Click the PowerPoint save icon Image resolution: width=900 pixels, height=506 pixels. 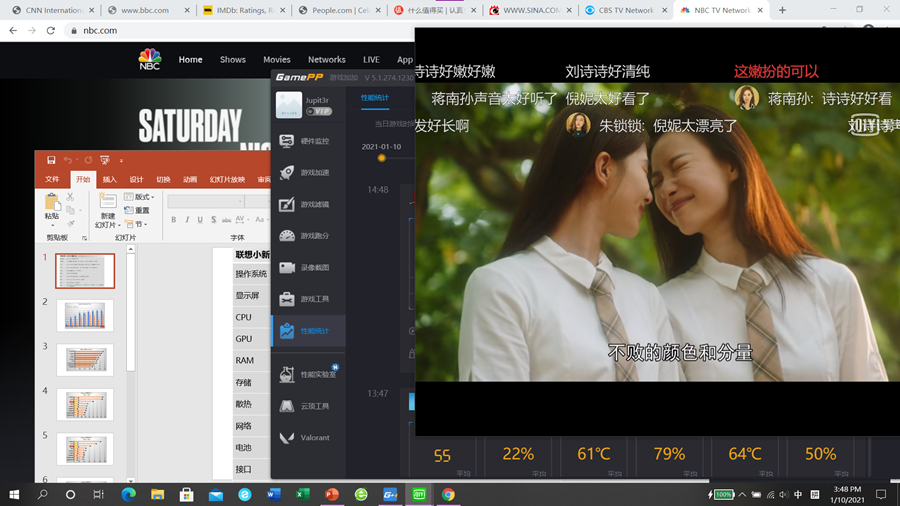[x=51, y=160]
